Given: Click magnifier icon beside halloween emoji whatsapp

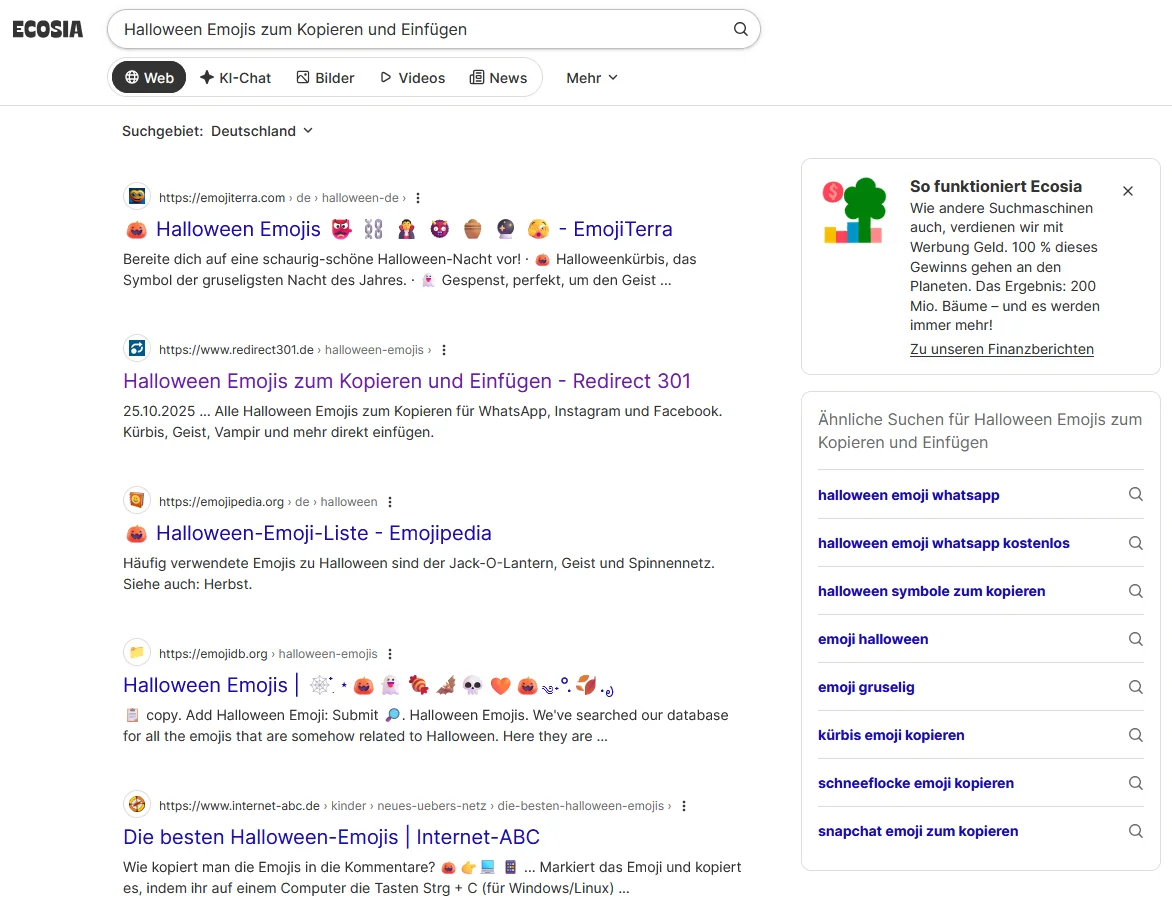Looking at the screenshot, I should tap(1135, 494).
